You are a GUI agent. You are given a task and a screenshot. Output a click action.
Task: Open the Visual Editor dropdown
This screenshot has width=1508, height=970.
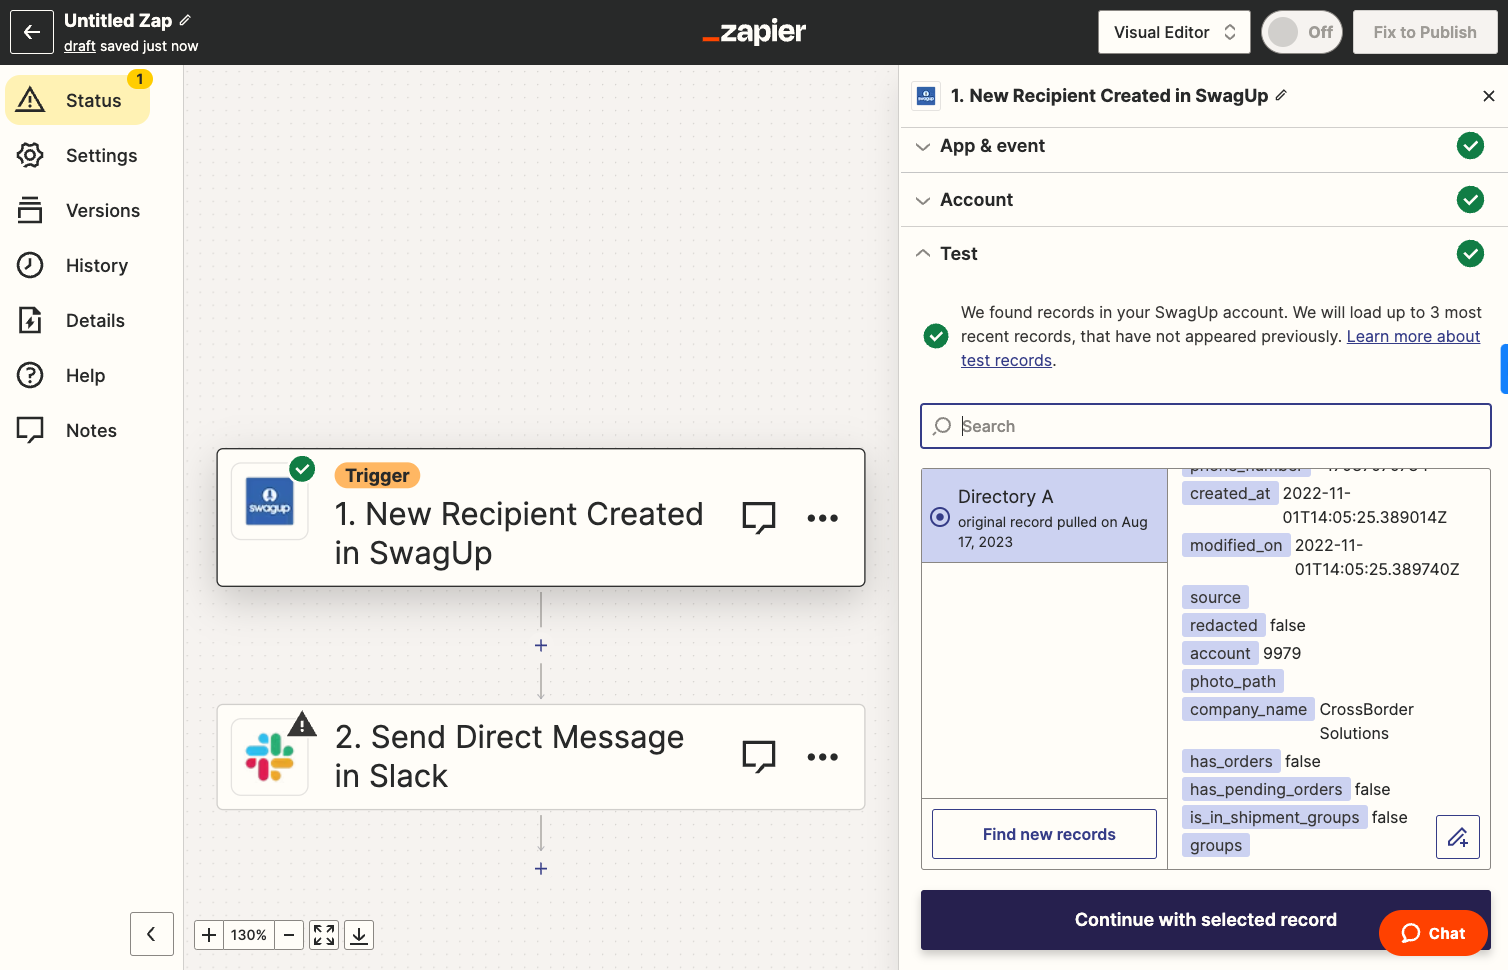pyautogui.click(x=1175, y=32)
